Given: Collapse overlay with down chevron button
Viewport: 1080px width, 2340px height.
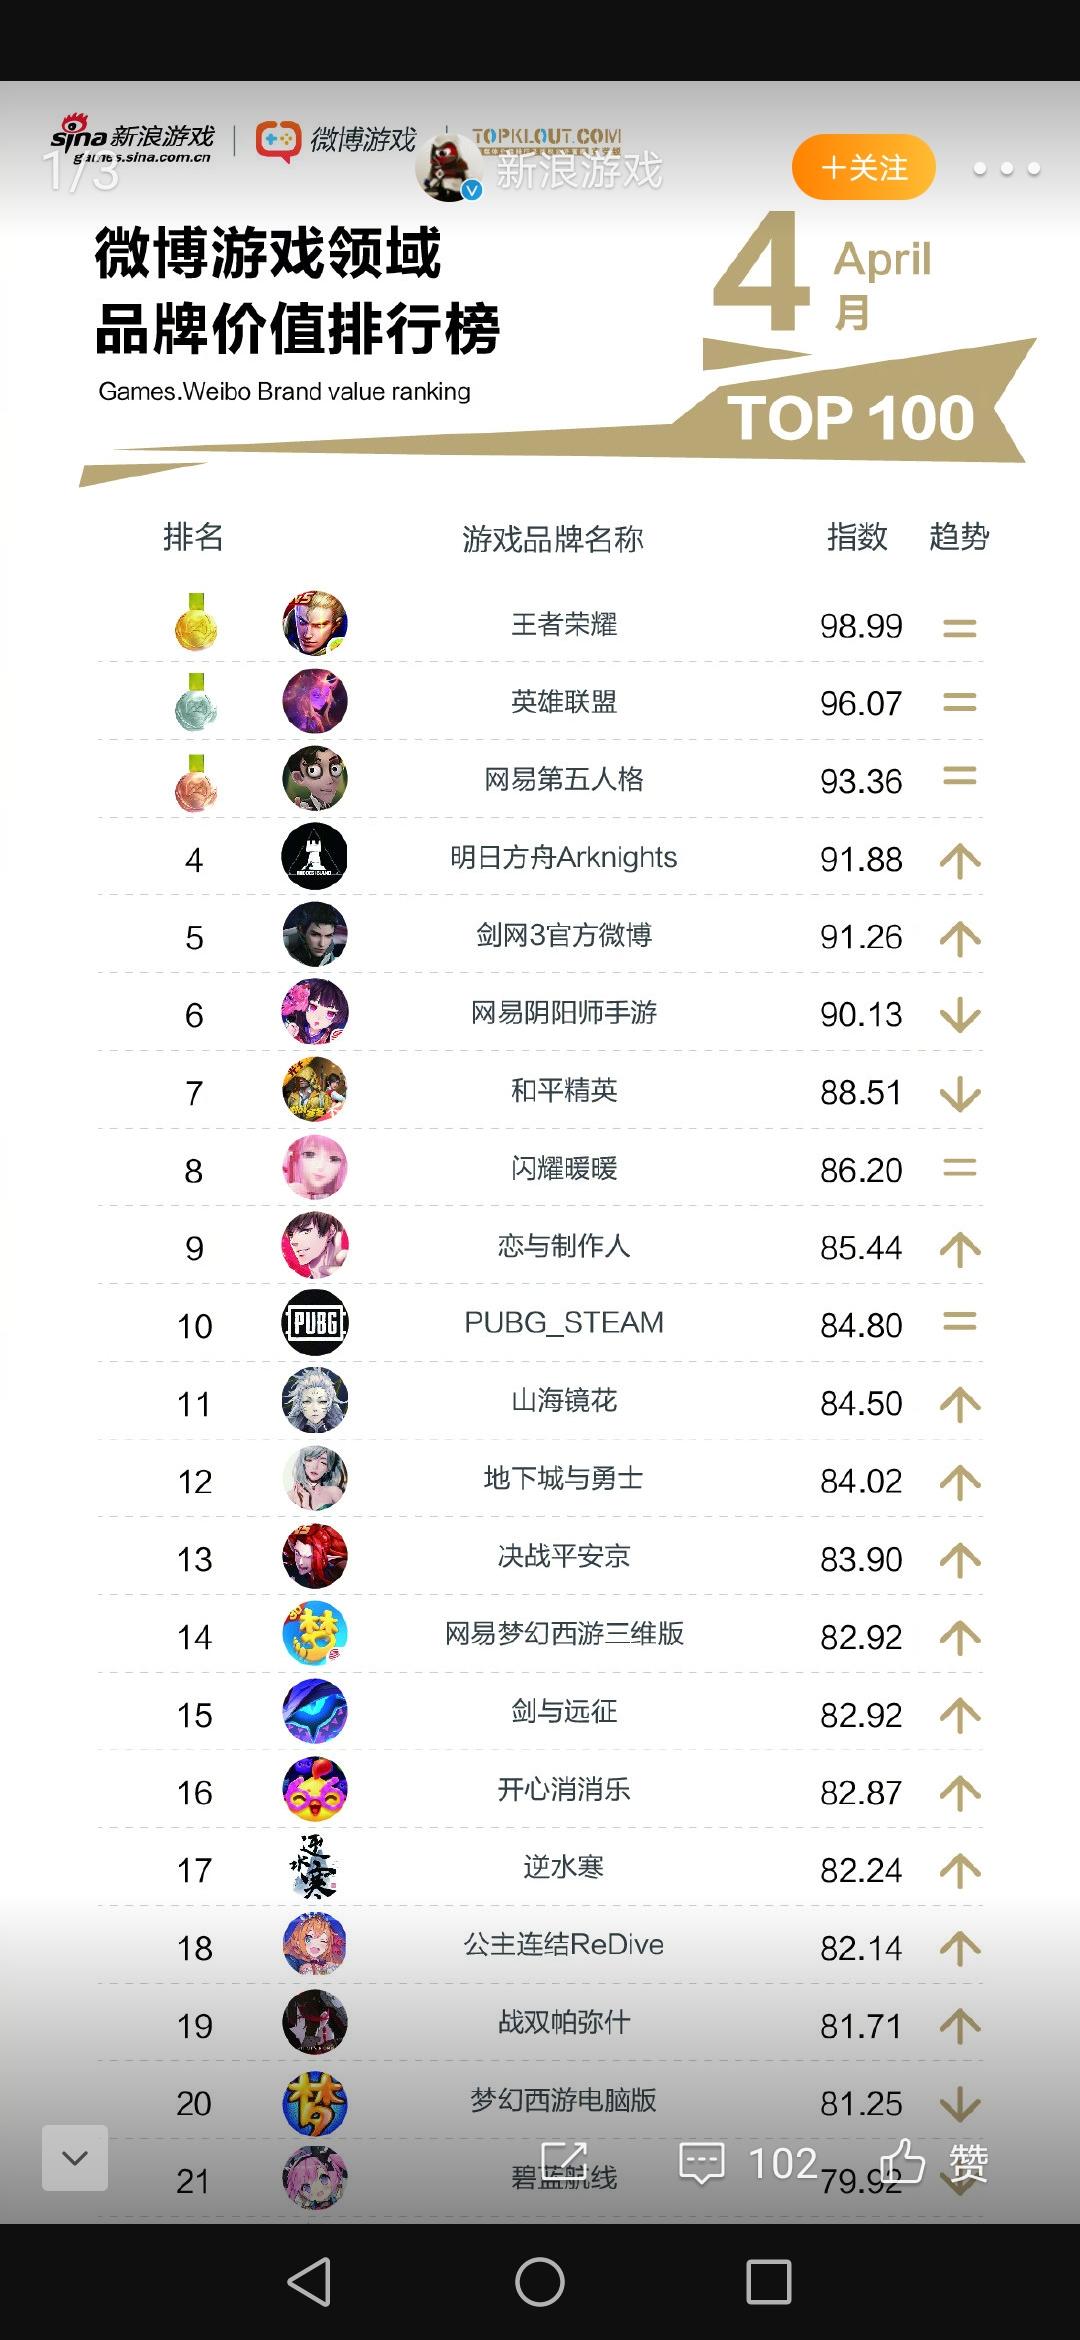Looking at the screenshot, I should (x=75, y=2158).
